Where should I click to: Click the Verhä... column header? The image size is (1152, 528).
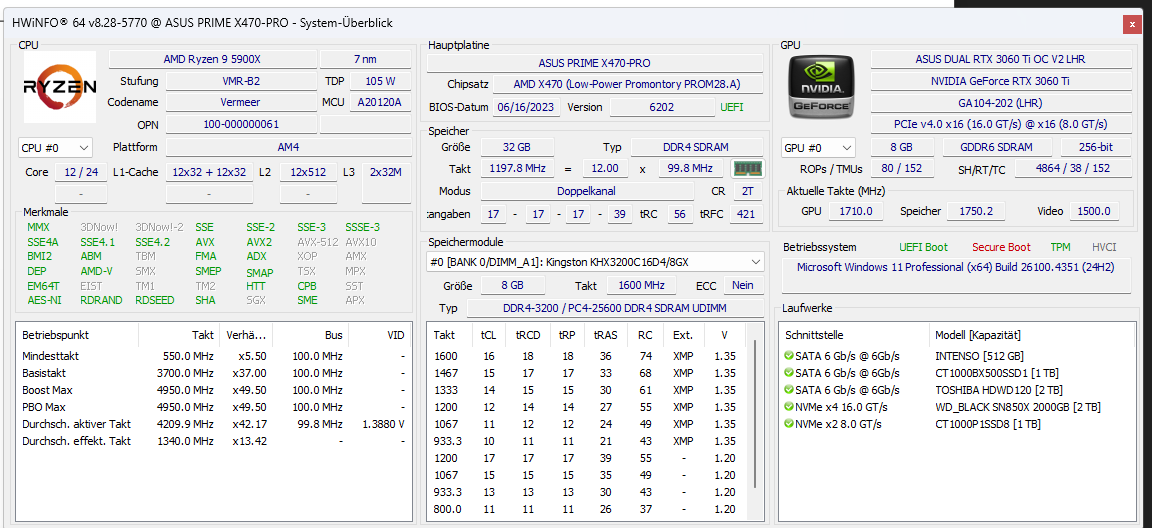click(246, 335)
